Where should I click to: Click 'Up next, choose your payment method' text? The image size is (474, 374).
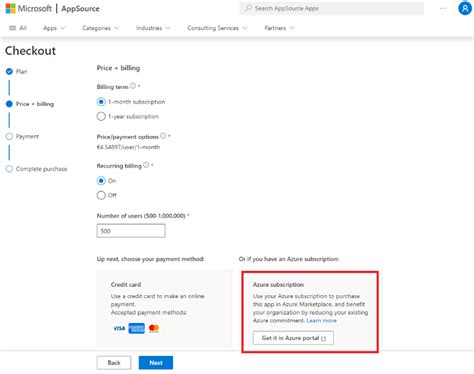[150, 259]
